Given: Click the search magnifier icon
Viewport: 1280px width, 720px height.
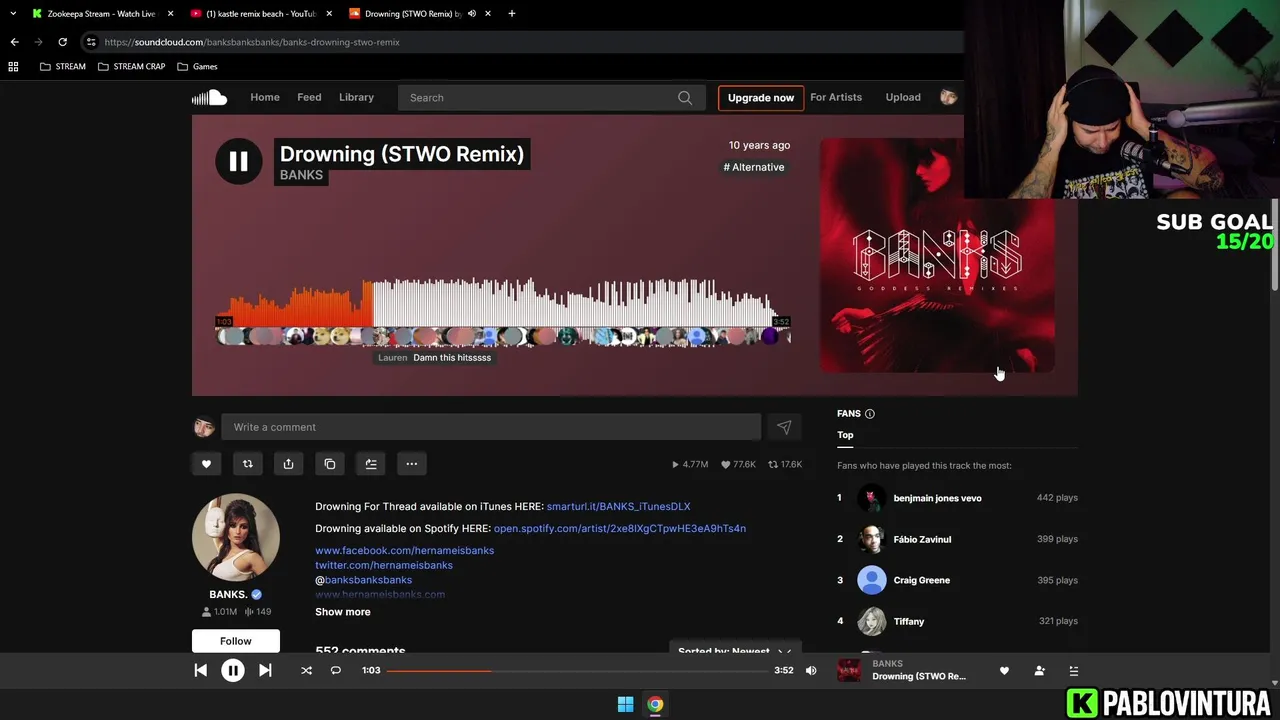Looking at the screenshot, I should tap(685, 97).
